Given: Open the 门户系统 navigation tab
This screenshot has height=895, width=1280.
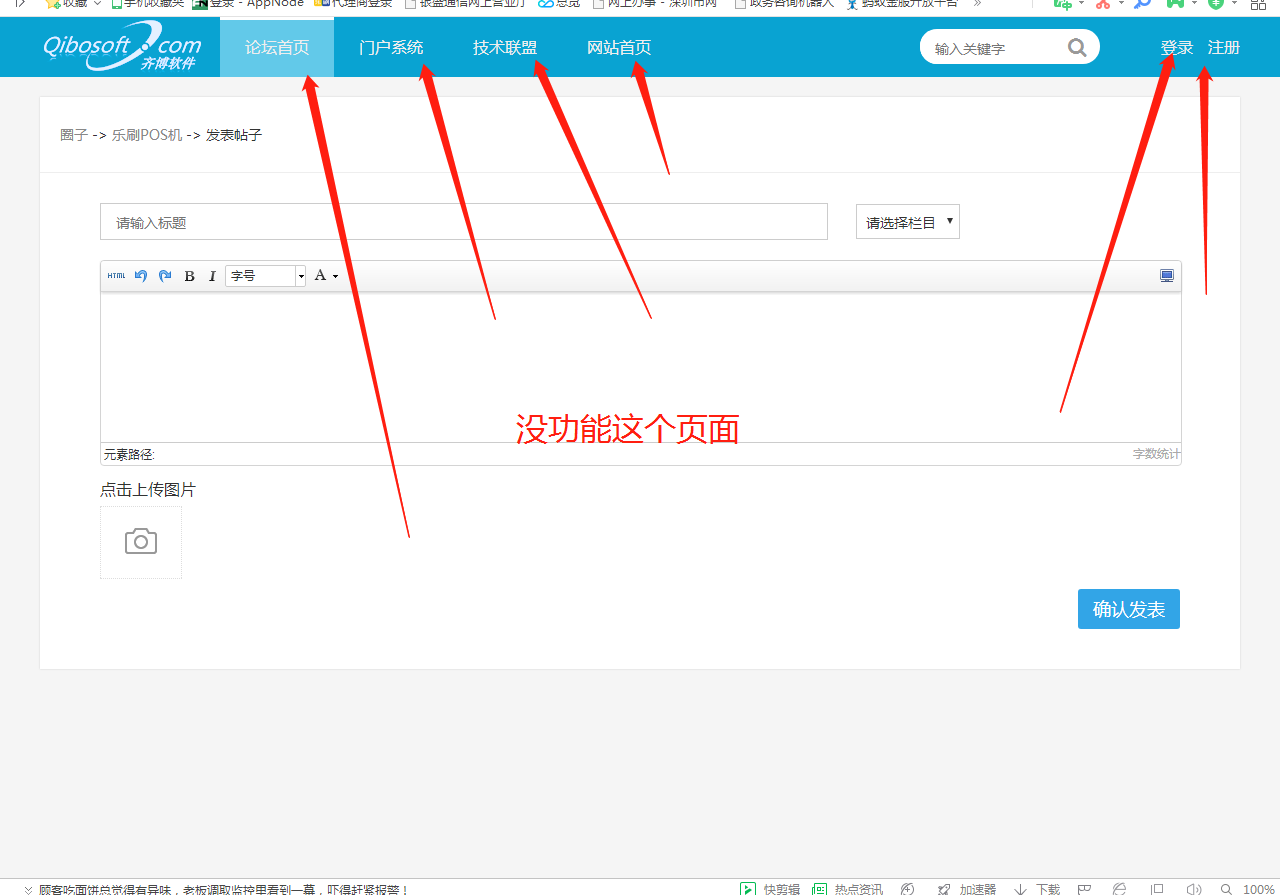Looking at the screenshot, I should 391,47.
